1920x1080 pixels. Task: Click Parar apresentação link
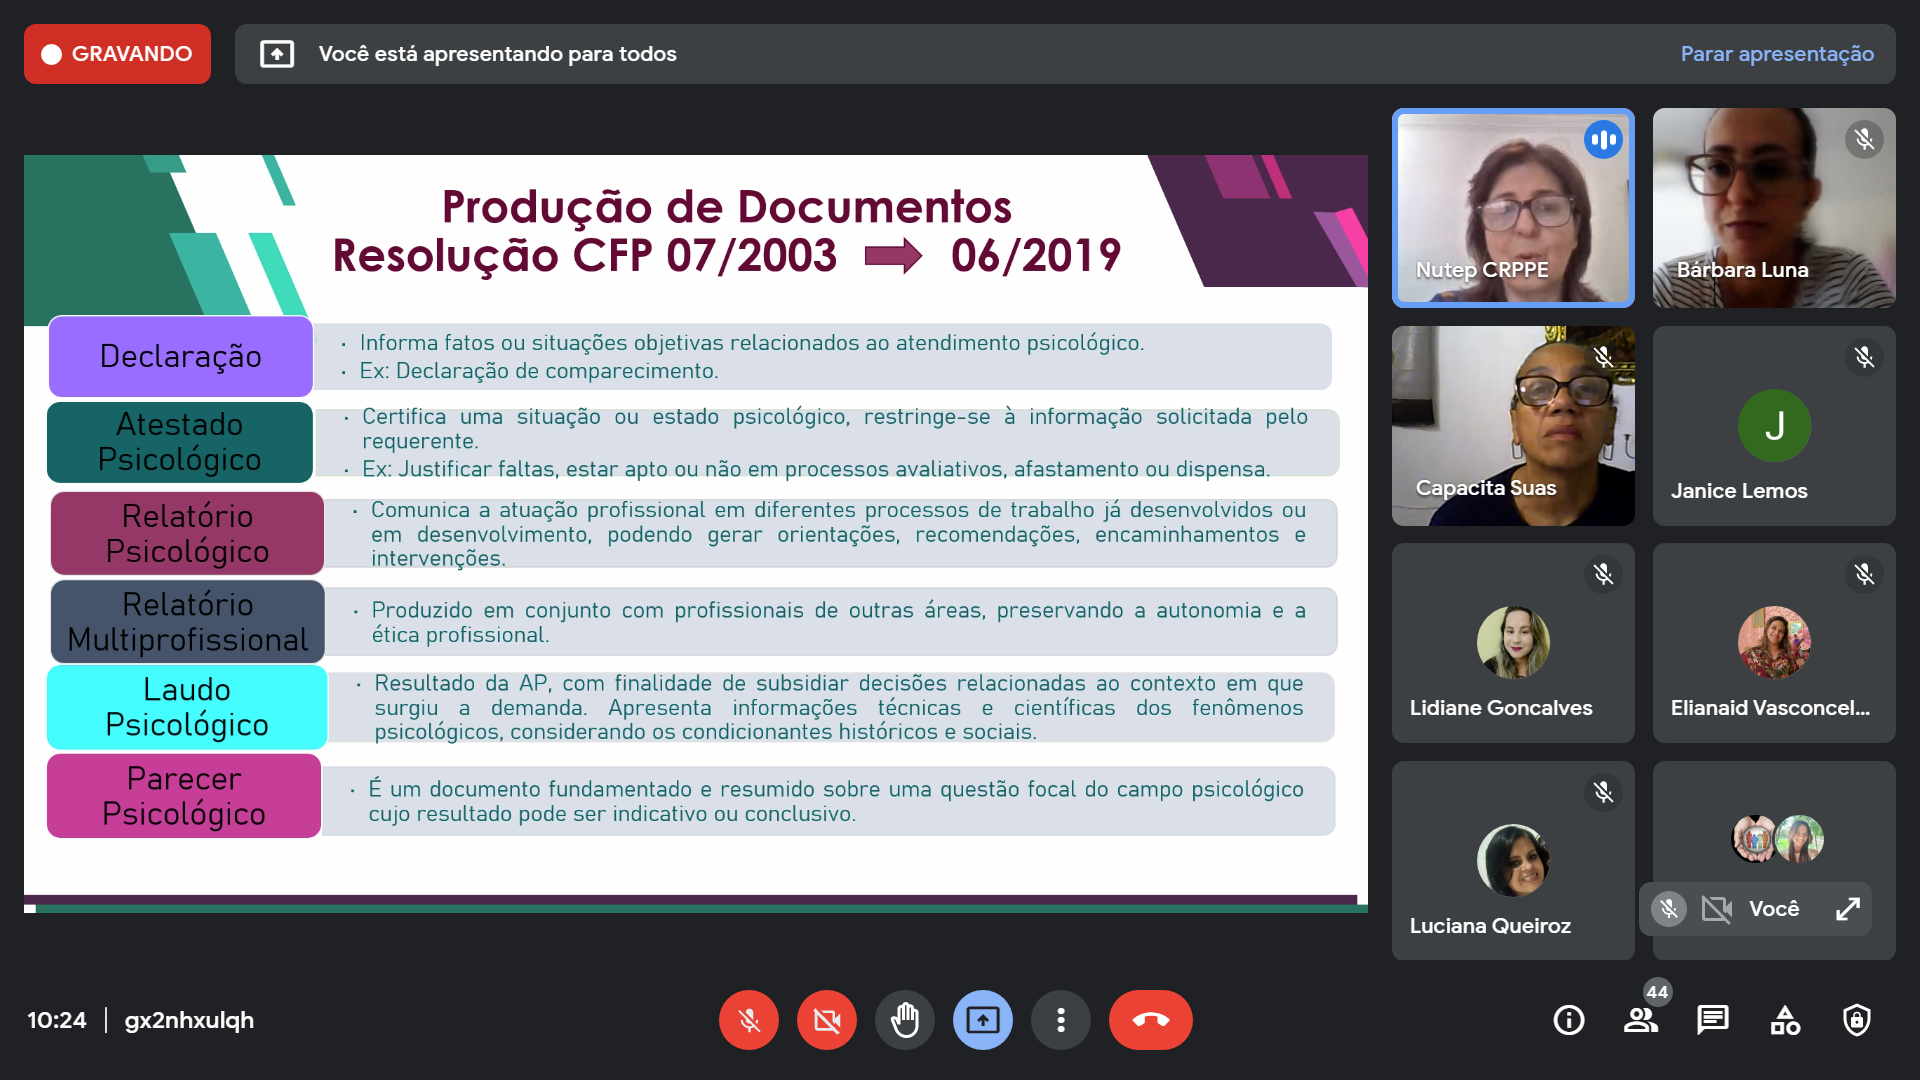[1776, 54]
